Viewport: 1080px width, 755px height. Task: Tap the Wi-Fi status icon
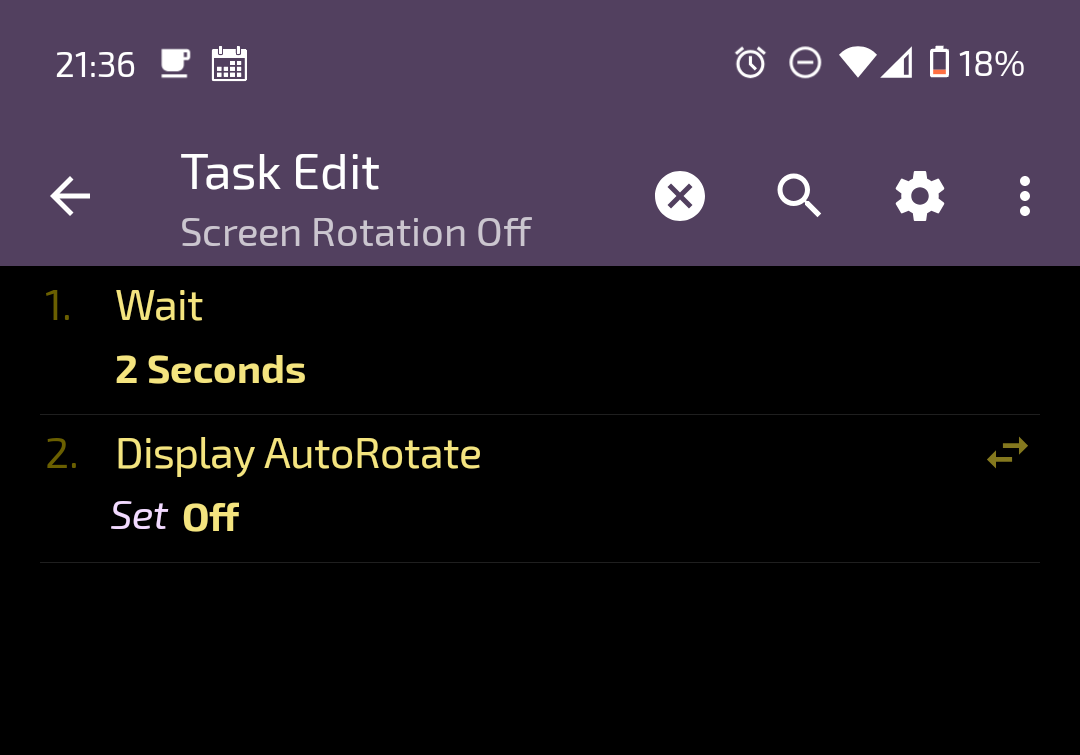857,62
